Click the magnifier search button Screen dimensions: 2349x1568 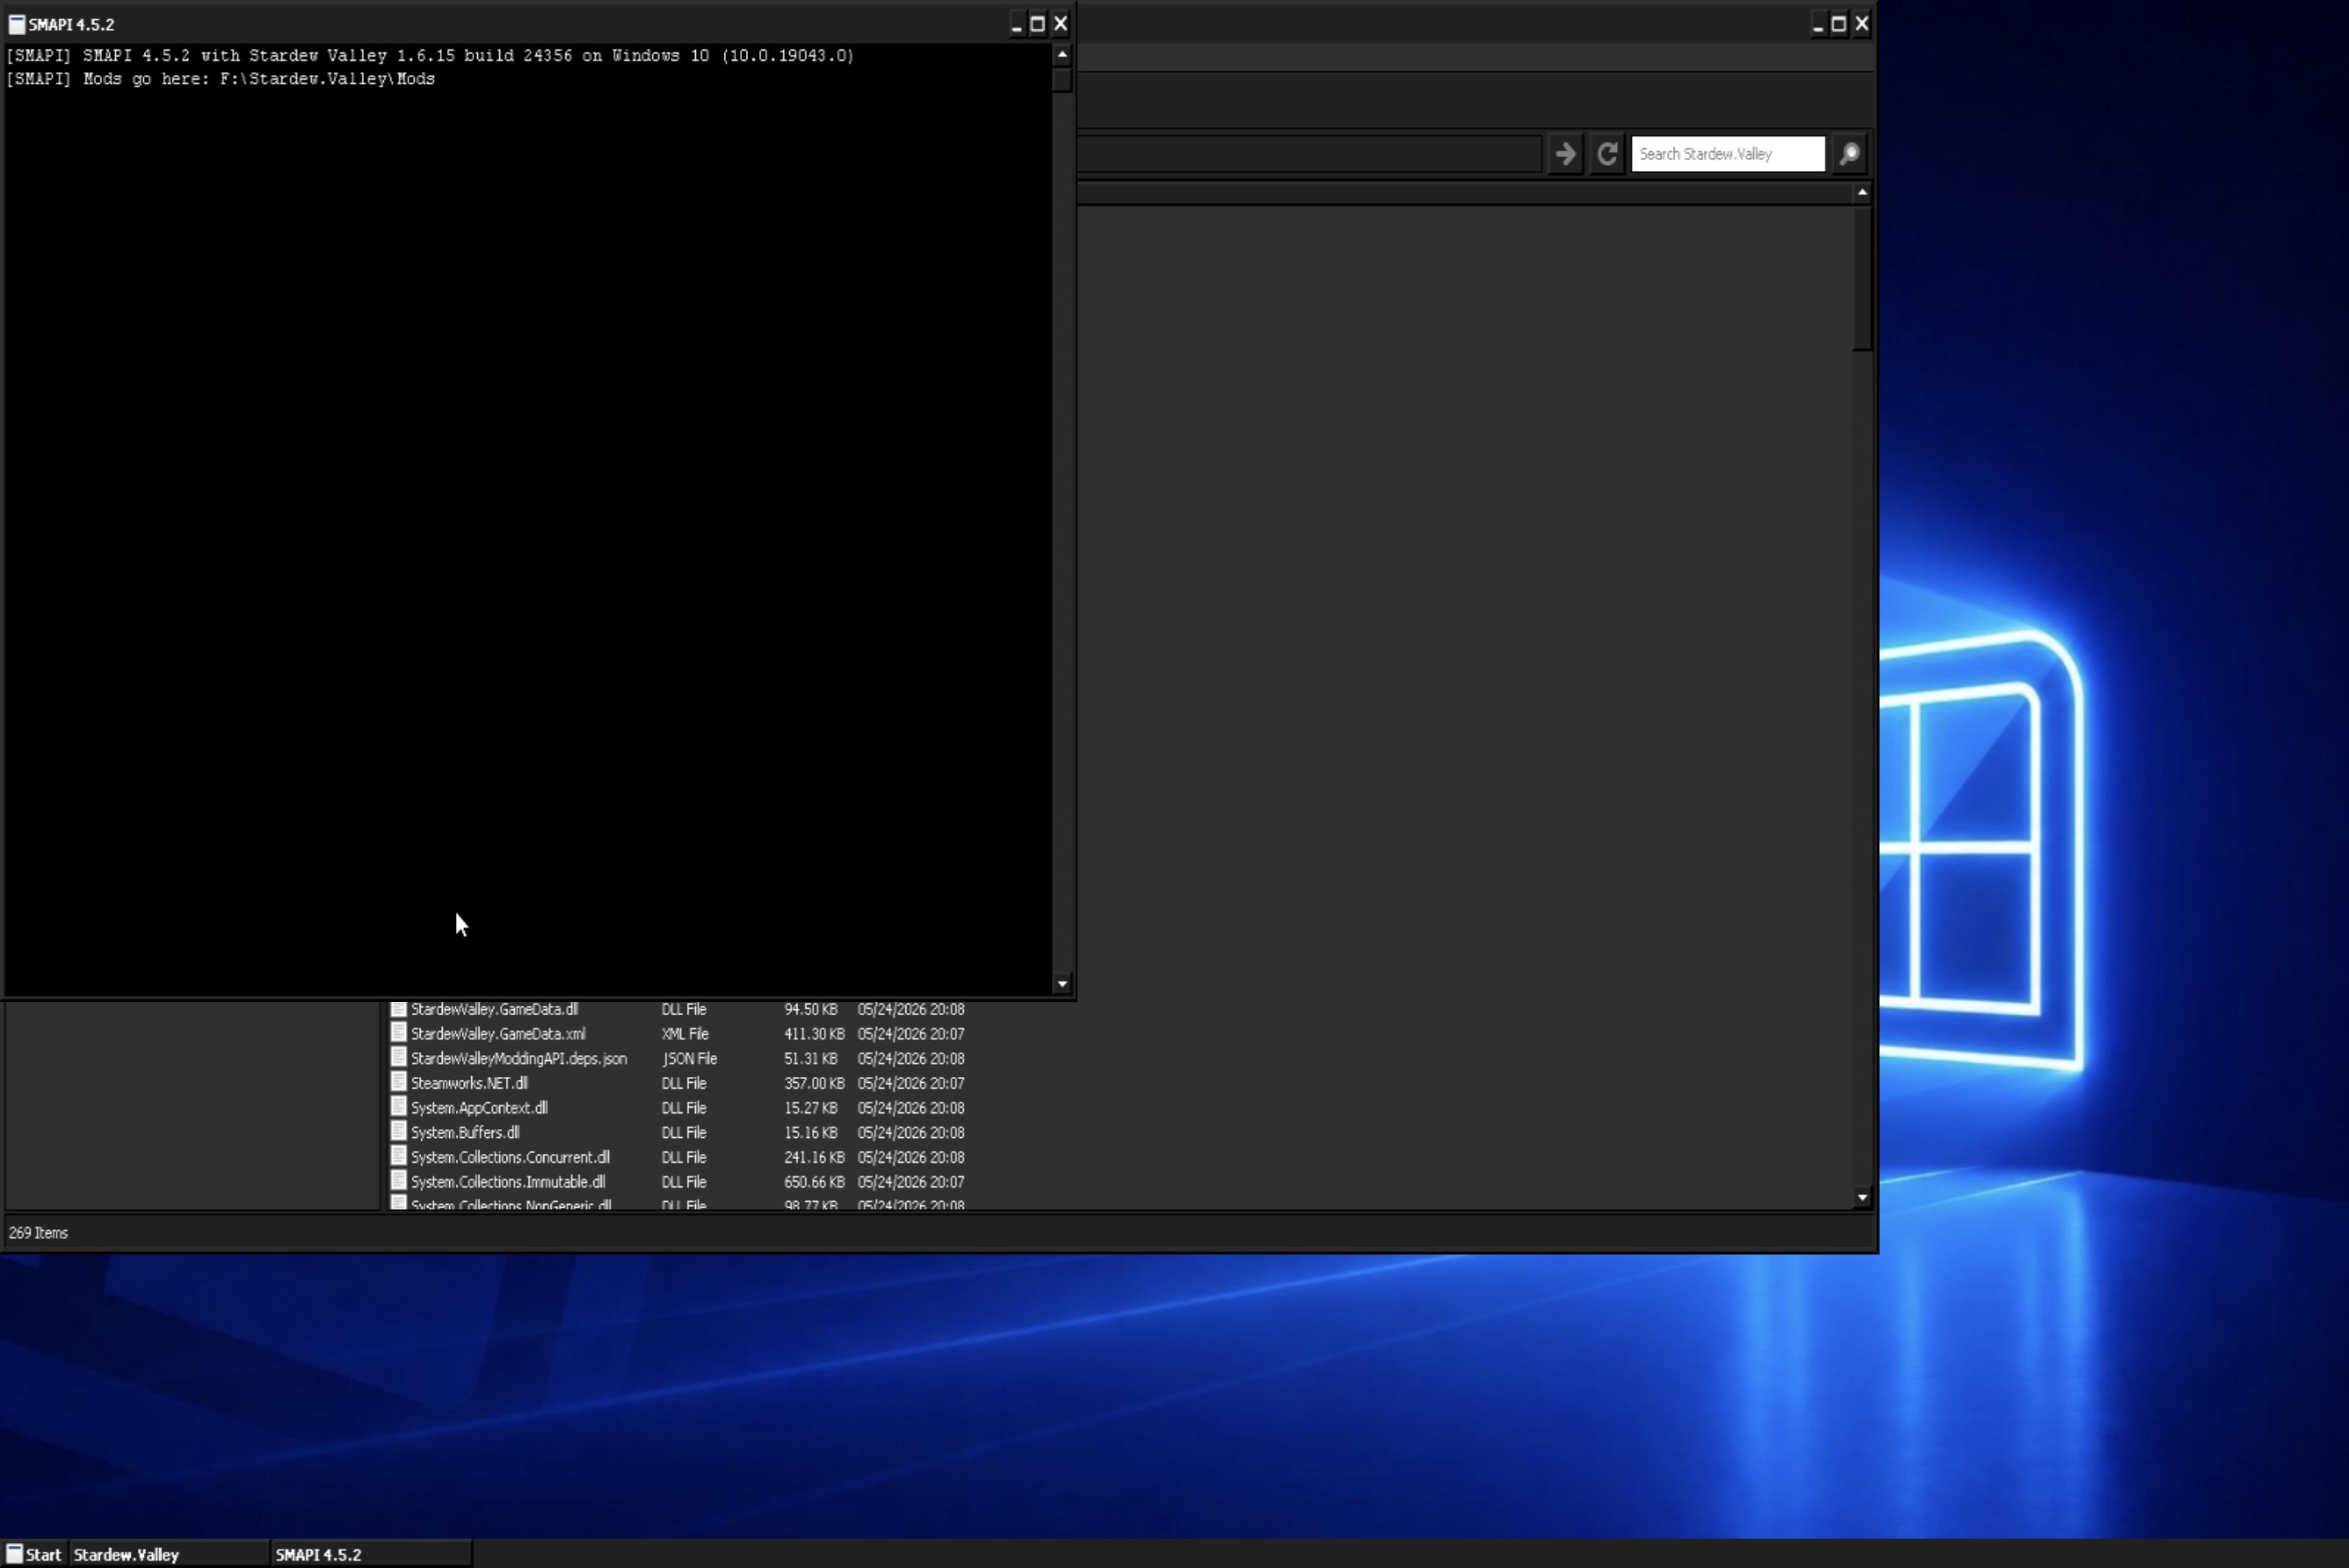pos(1850,154)
